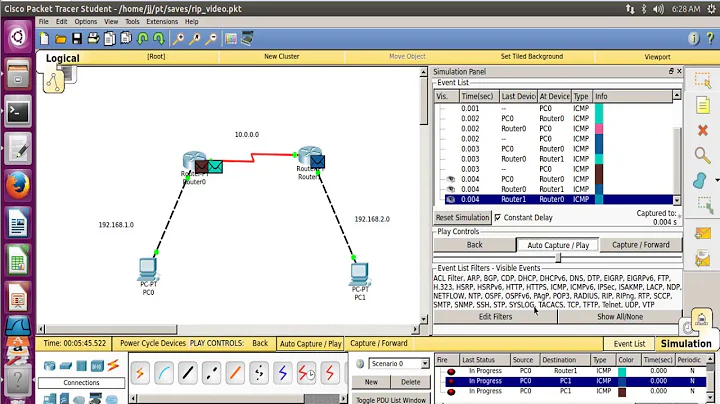Click the Zoom Out magnifier icon
The width and height of the screenshot is (720, 404).
211,39
